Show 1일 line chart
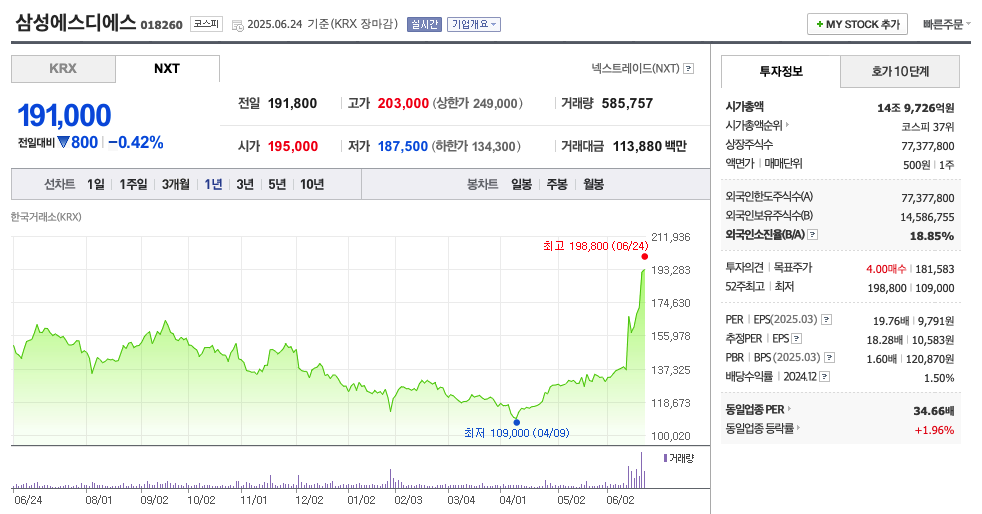Image resolution: width=982 pixels, height=514 pixels. tap(96, 184)
